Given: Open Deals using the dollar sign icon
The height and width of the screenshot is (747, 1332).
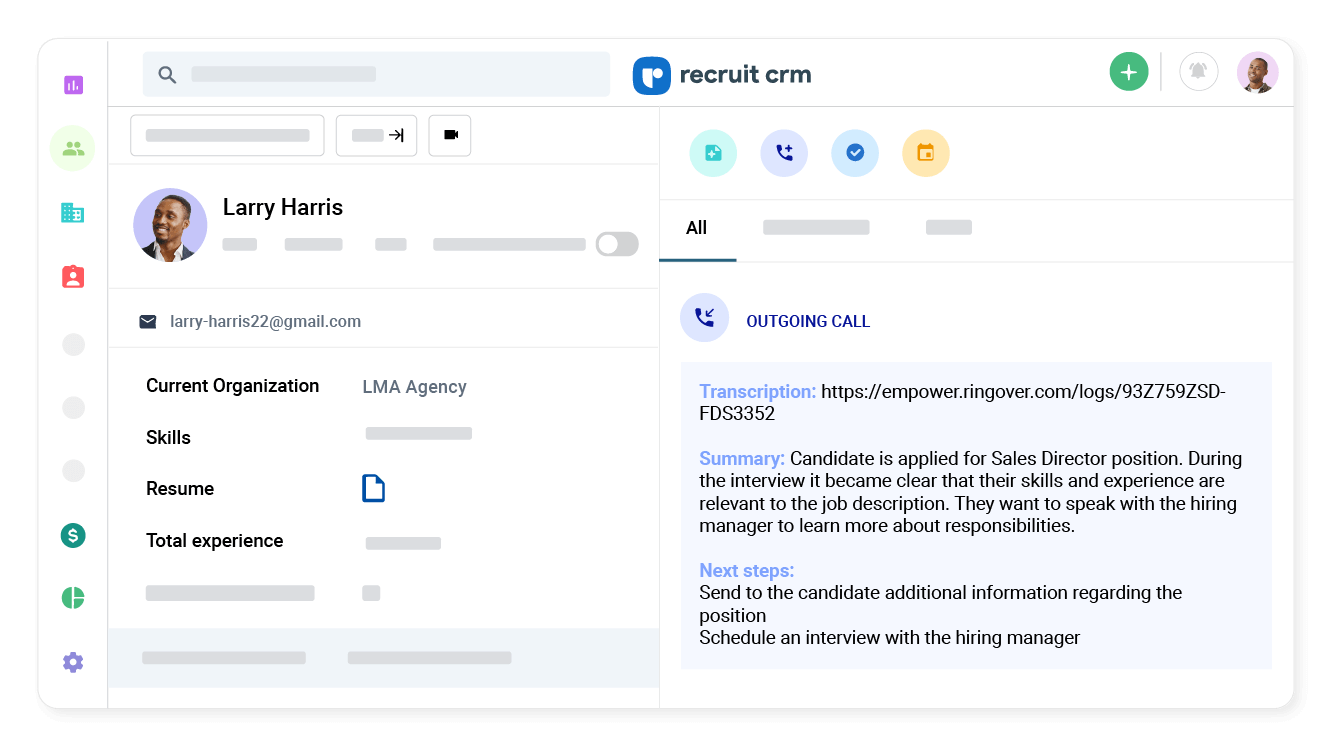Looking at the screenshot, I should pyautogui.click(x=72, y=536).
